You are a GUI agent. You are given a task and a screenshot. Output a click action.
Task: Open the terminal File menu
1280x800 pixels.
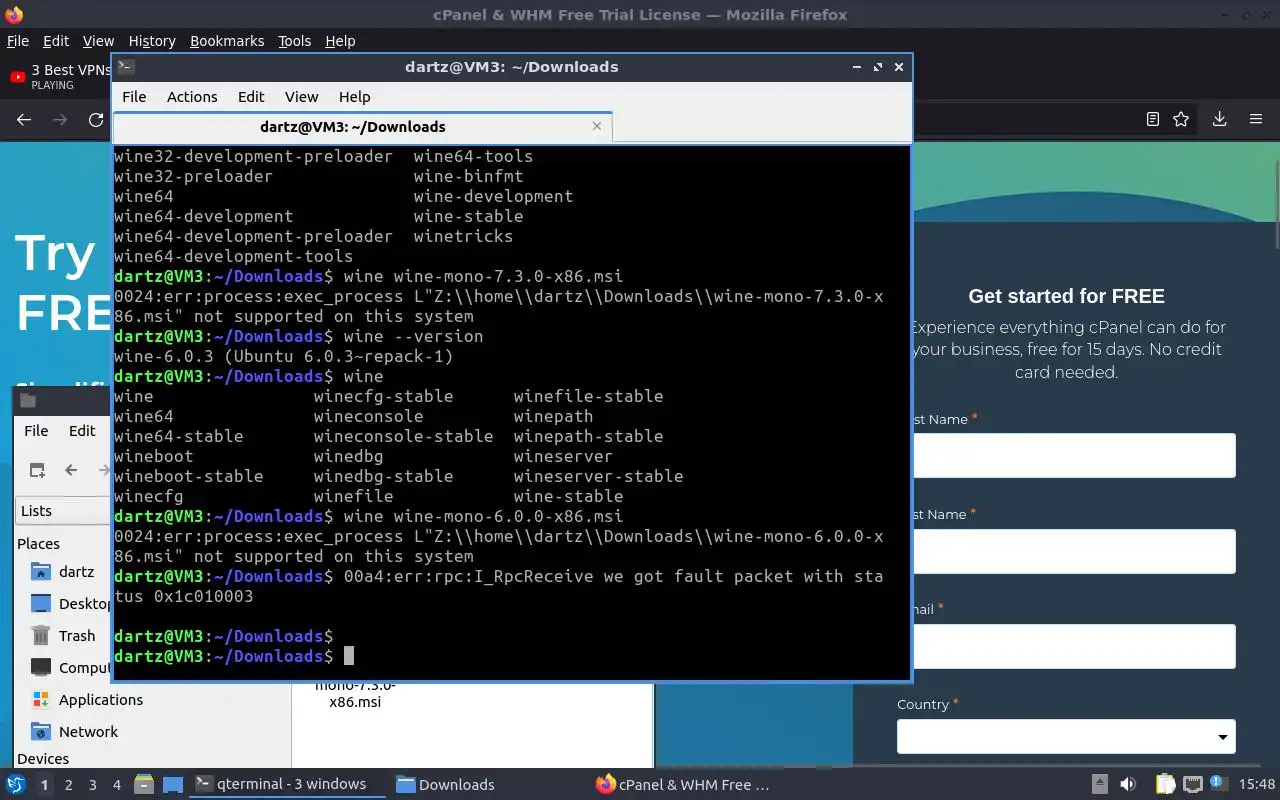pos(134,97)
